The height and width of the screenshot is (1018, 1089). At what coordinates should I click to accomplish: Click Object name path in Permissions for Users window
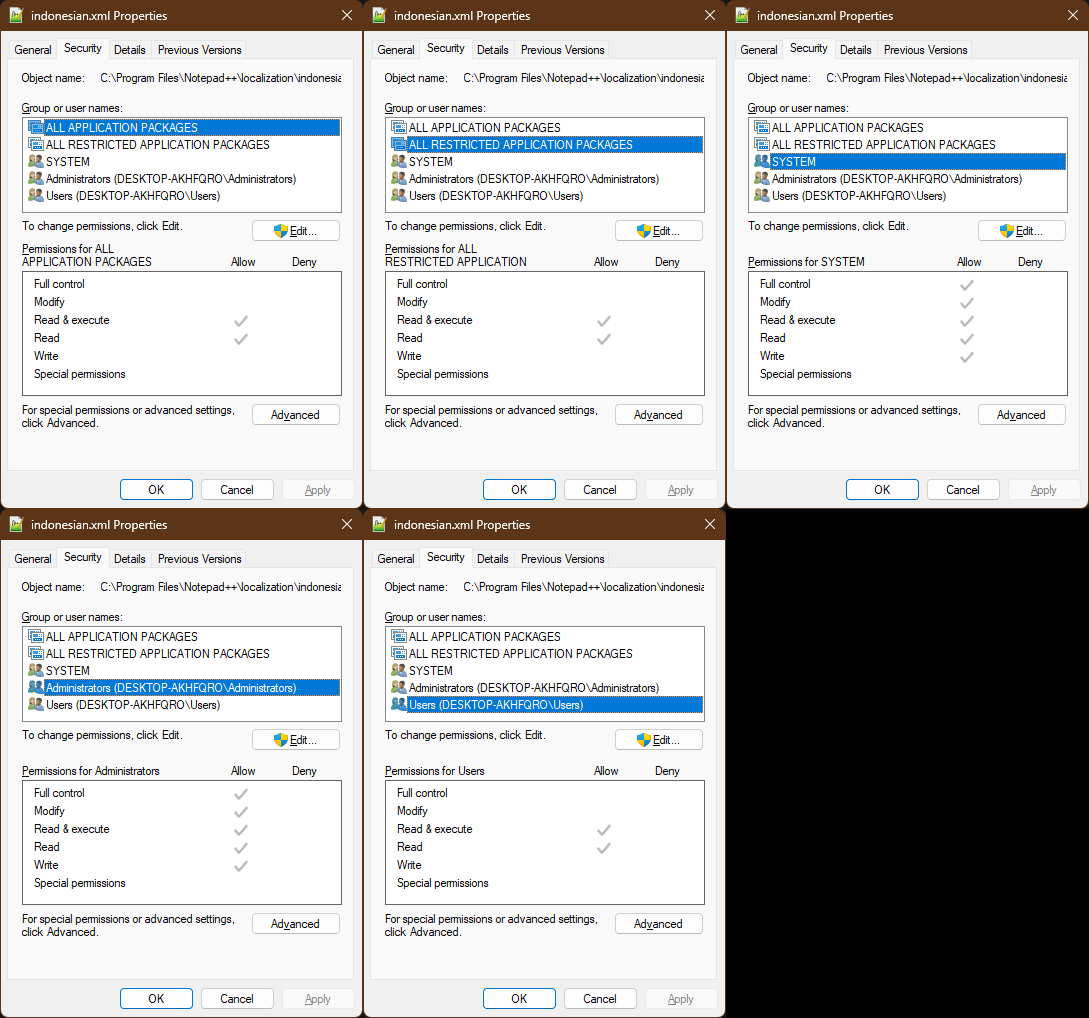583,587
